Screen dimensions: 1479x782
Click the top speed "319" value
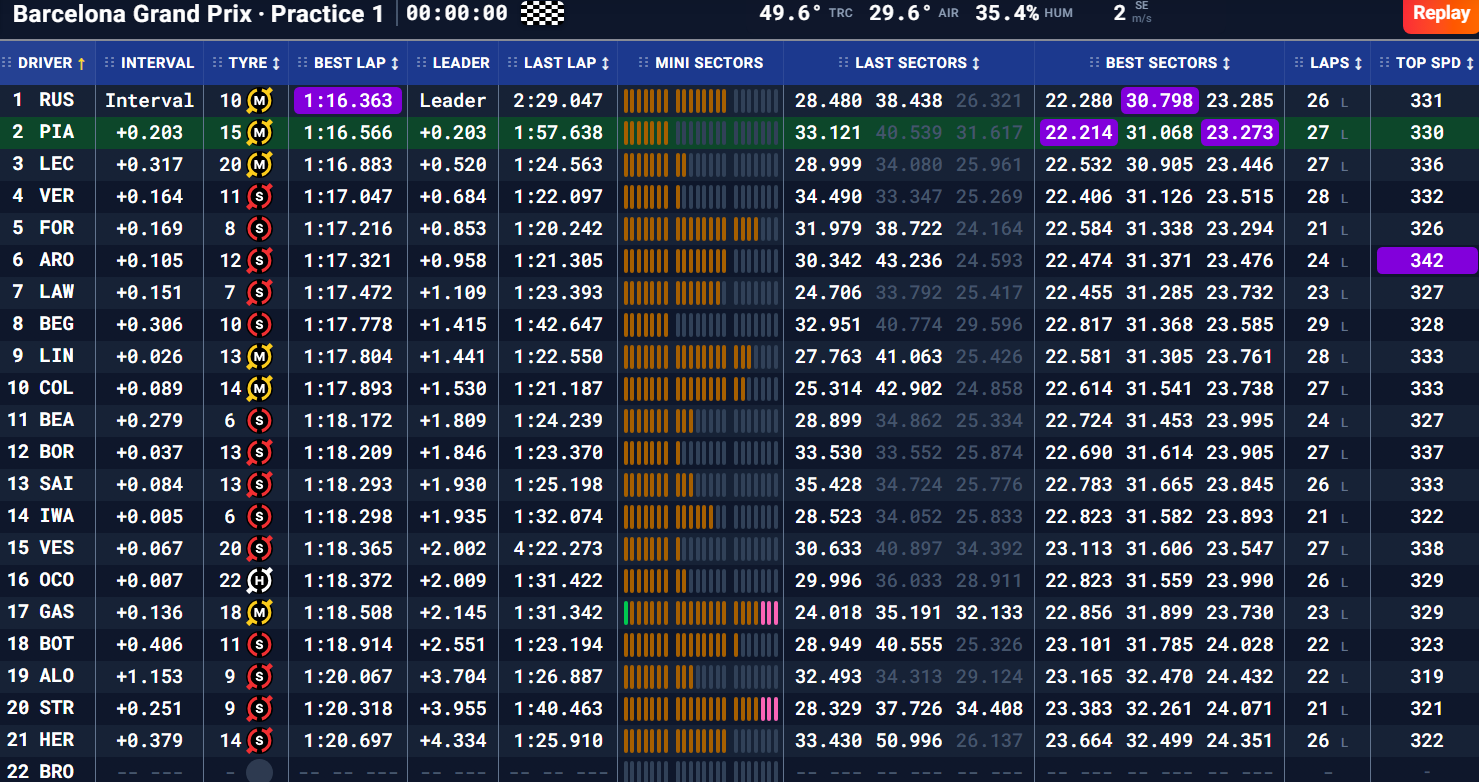point(1427,676)
